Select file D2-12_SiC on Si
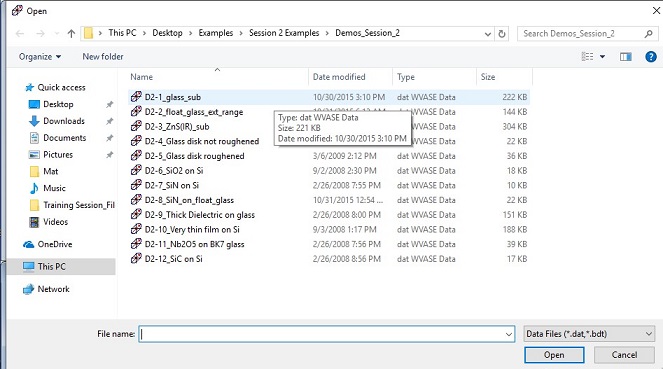Screen dimensions: 663x369 pos(173,259)
